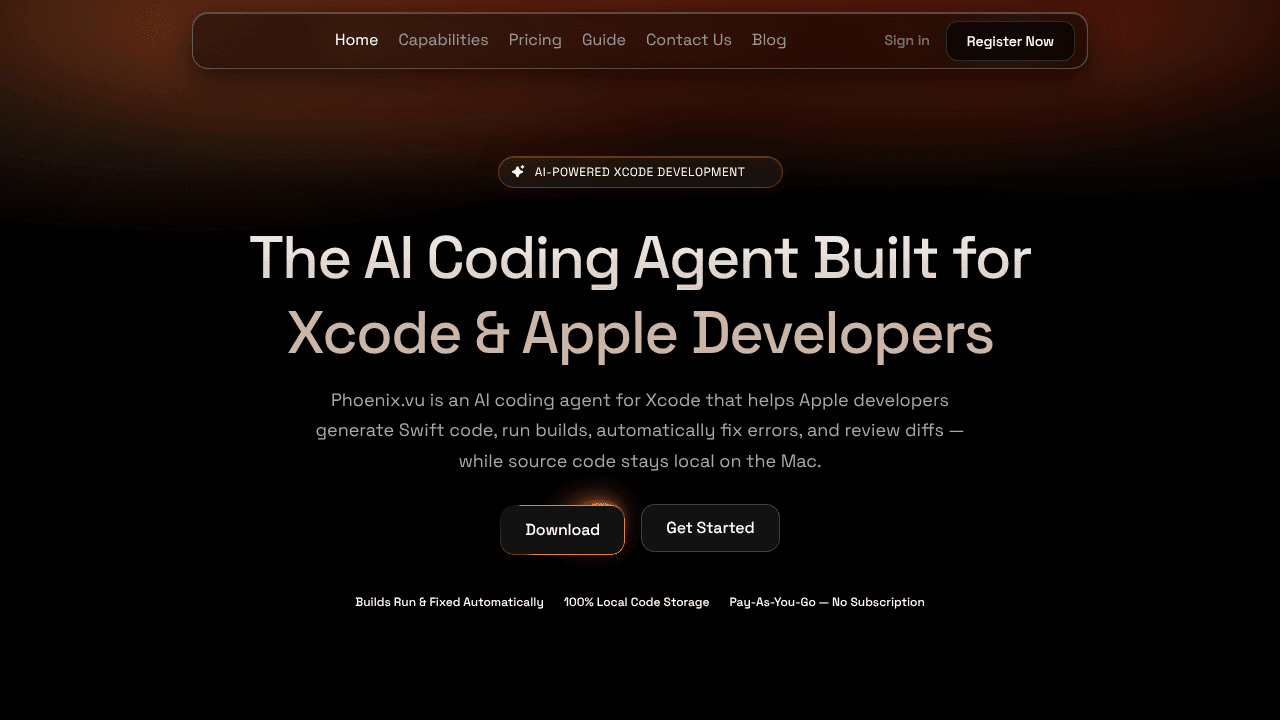Click the headline line 'Xcode & Apple Developers'
Viewport: 1280px width, 720px height.
click(x=640, y=333)
